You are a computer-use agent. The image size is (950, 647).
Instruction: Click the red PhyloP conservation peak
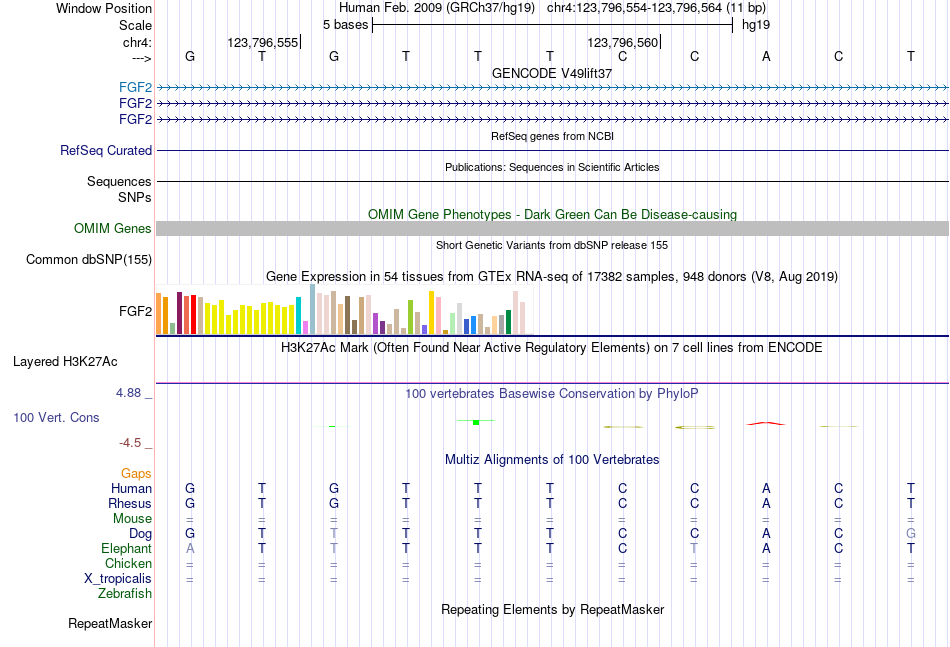click(766, 423)
